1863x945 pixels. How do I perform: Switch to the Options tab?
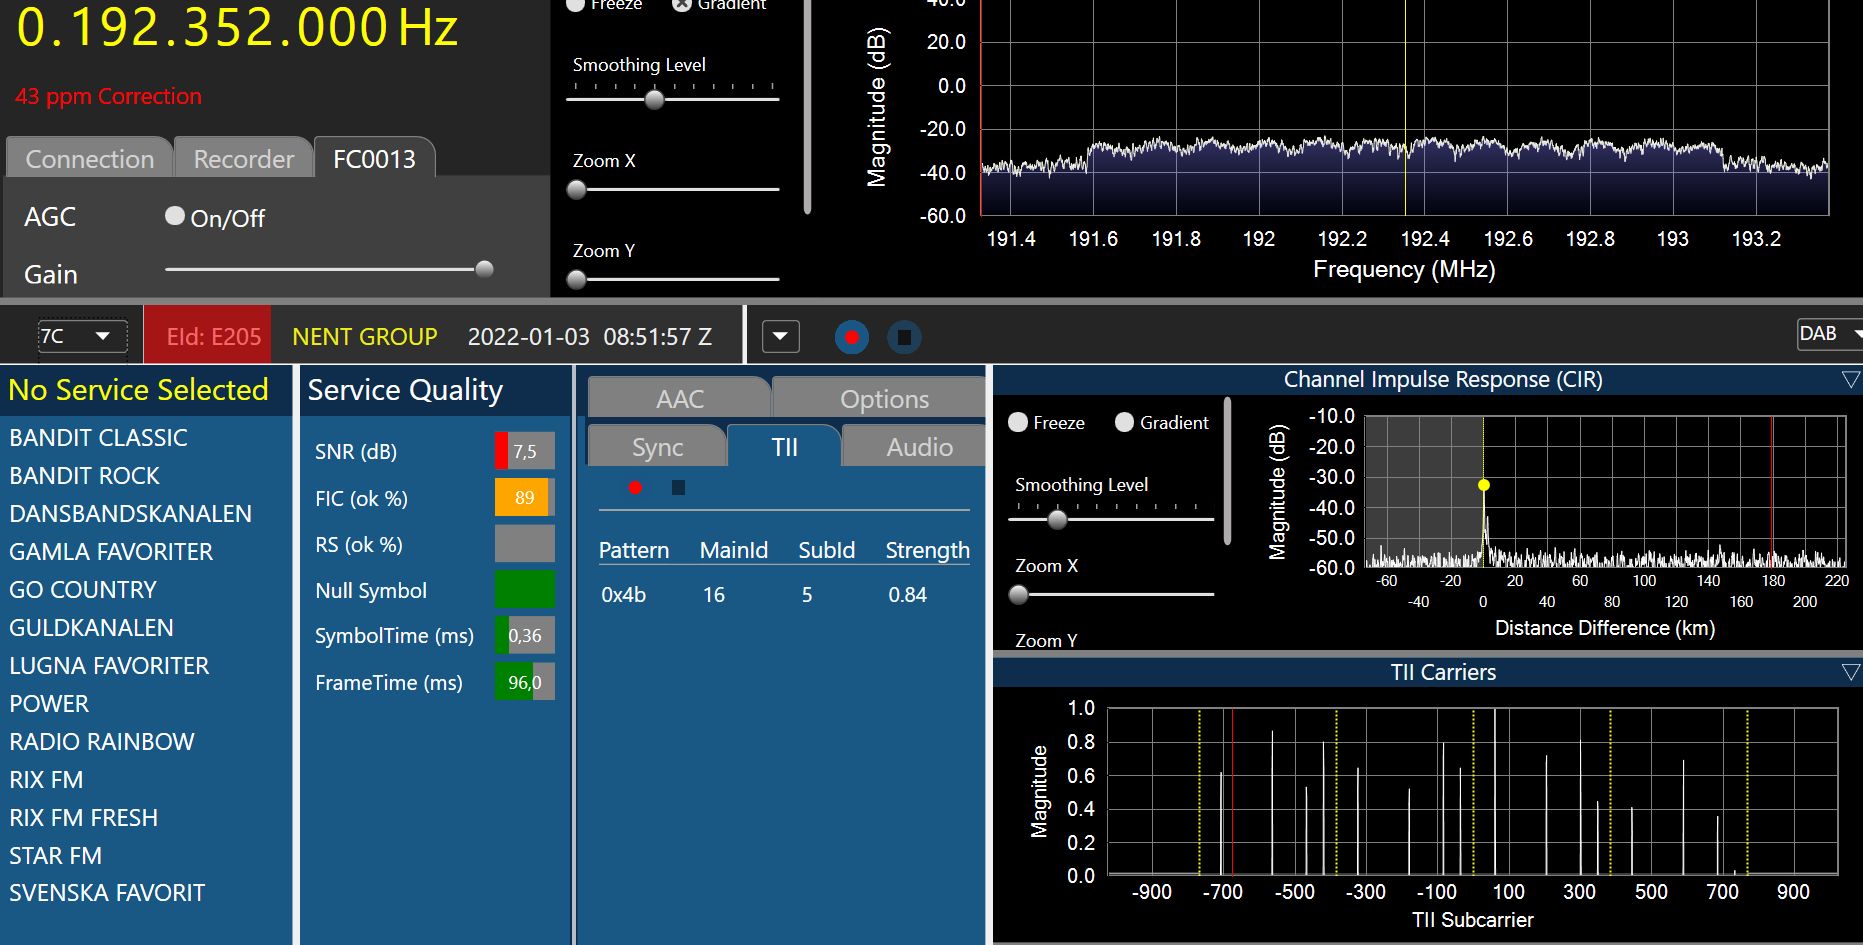tap(883, 399)
